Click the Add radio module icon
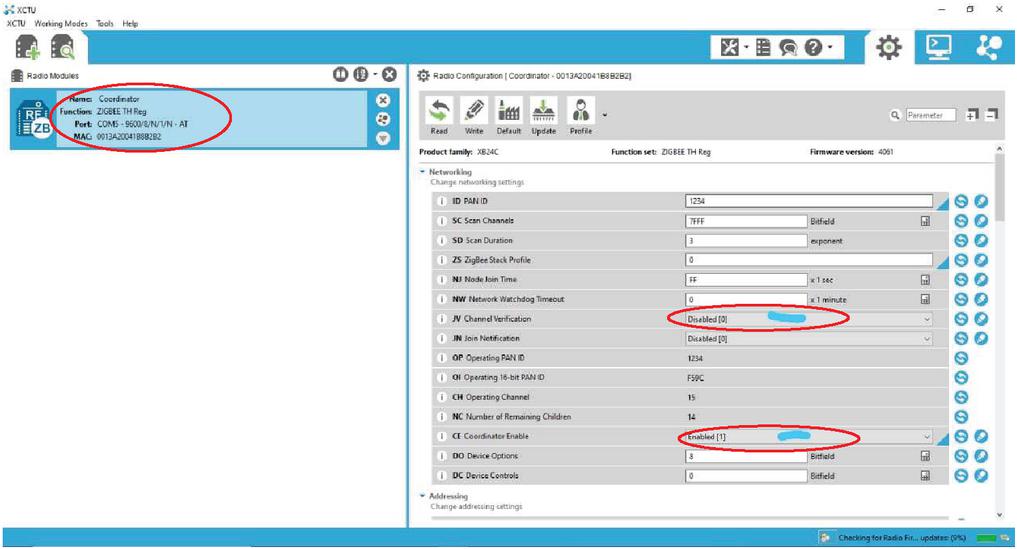1017x549 pixels. 26,47
